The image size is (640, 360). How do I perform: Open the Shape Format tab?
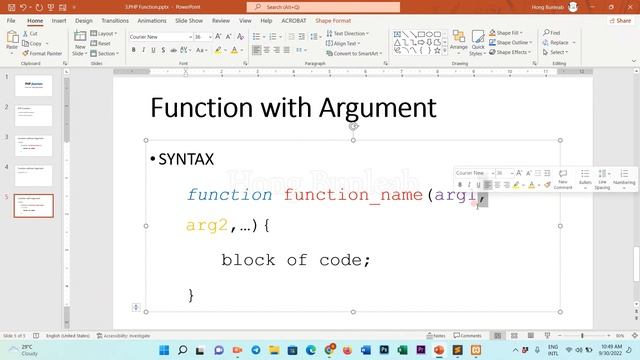point(333,20)
